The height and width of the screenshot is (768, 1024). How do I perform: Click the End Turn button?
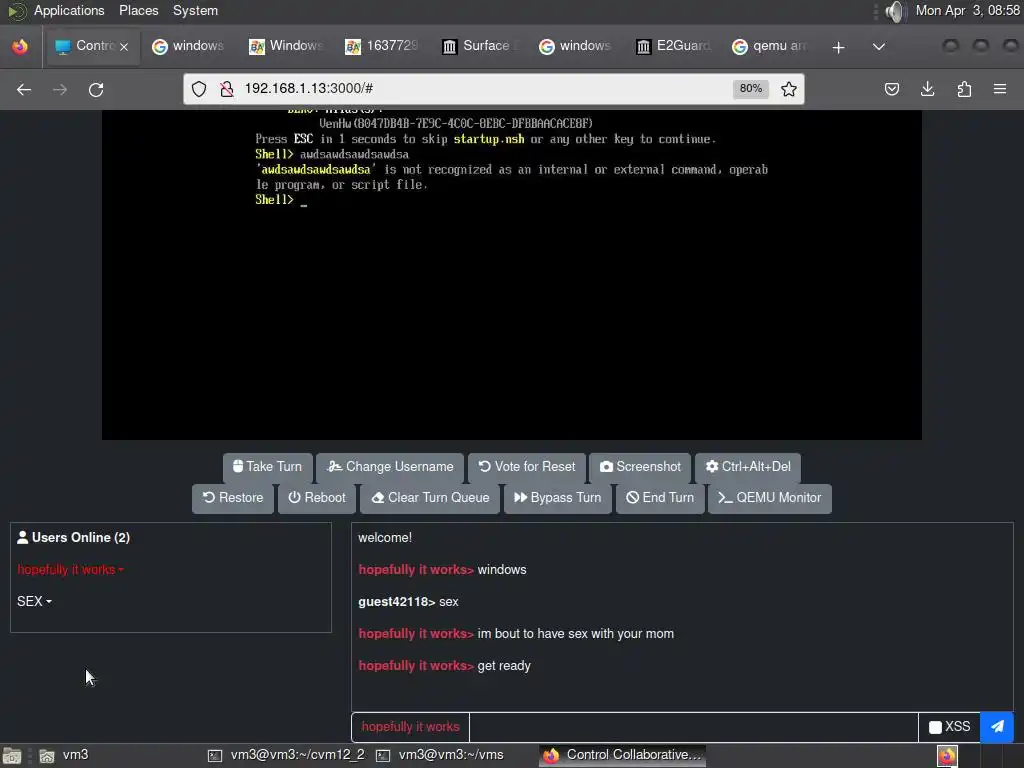click(x=660, y=498)
